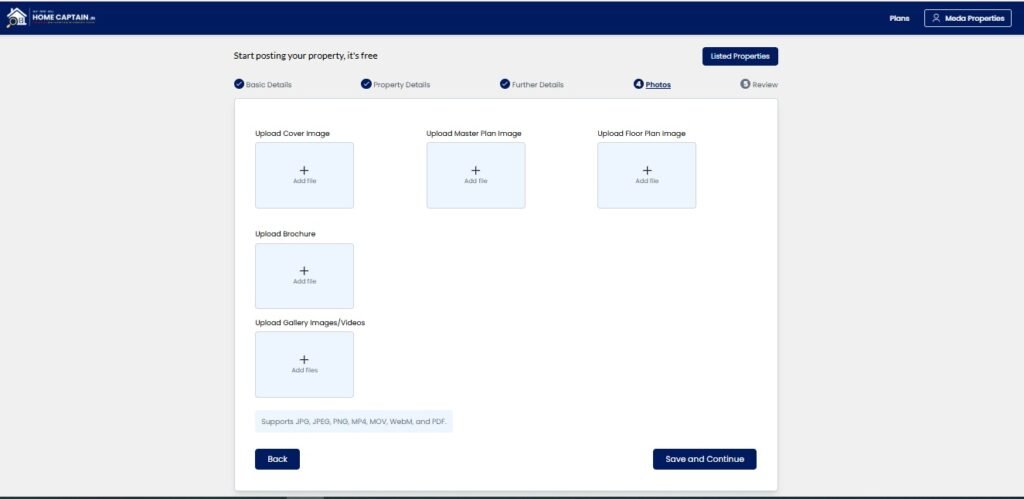
Task: Click the 'Add files' text in gallery upload box
Action: (304, 370)
